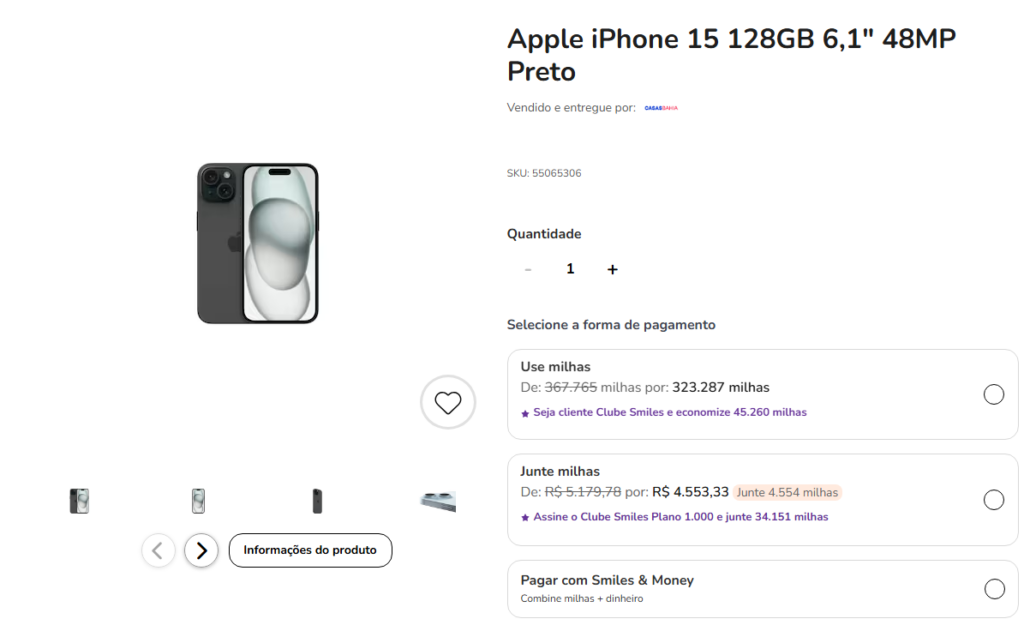Select the 'Use milhas' payment option

[x=993, y=394]
